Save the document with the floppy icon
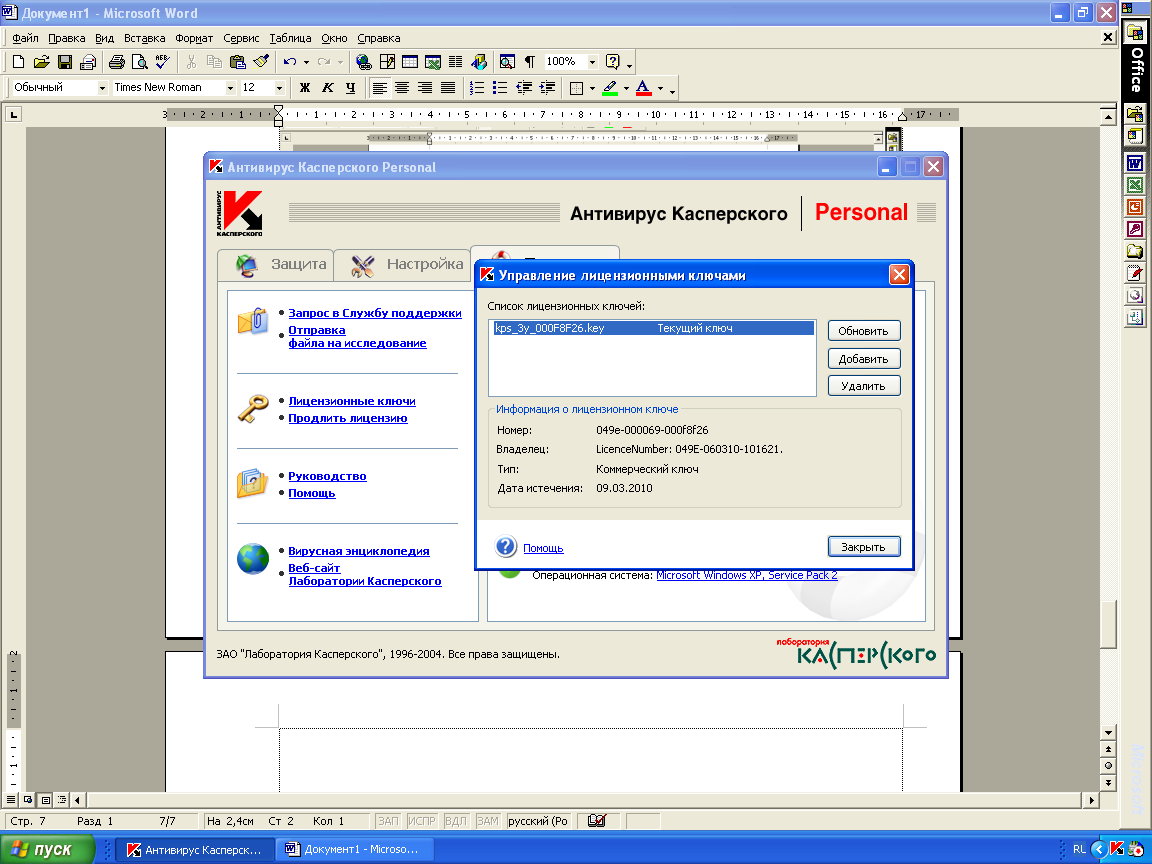Viewport: 1152px width, 864px height. point(65,62)
